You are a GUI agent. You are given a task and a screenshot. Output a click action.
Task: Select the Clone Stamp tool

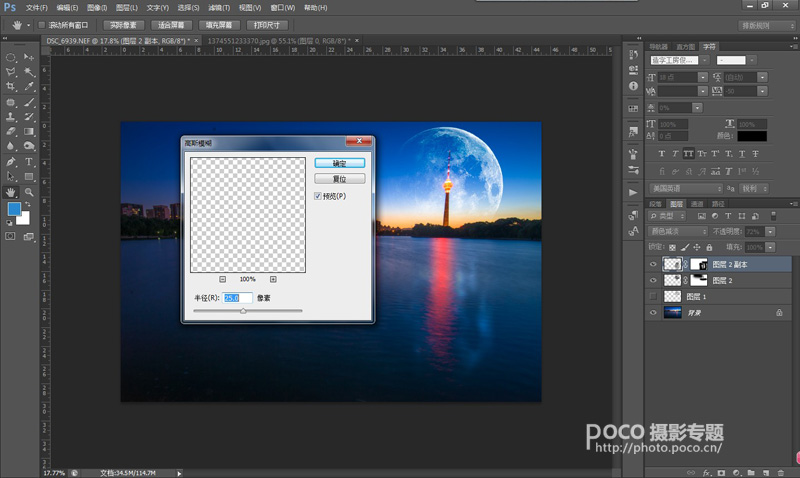point(11,117)
